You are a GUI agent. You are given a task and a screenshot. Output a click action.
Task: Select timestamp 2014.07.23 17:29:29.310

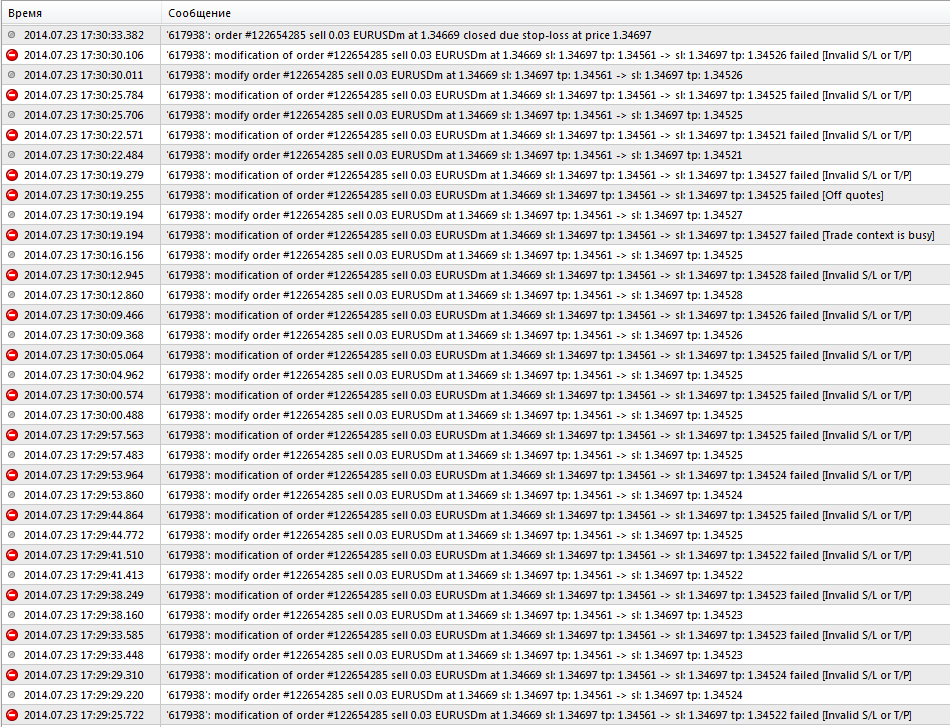[84, 675]
